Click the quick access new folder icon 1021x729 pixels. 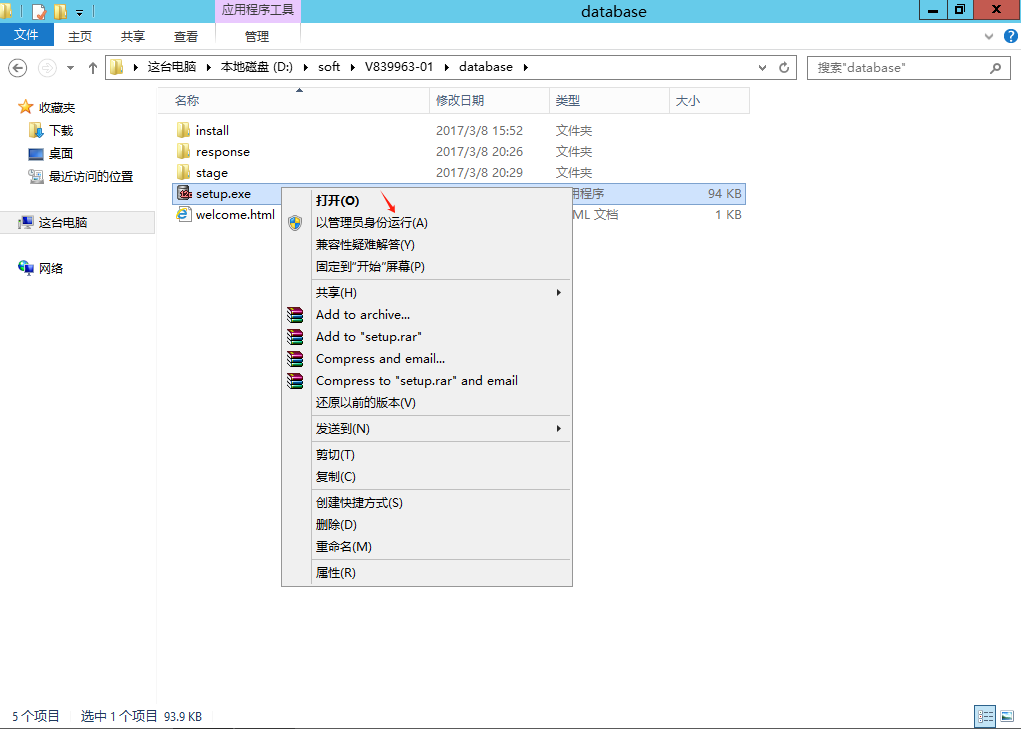pos(60,11)
